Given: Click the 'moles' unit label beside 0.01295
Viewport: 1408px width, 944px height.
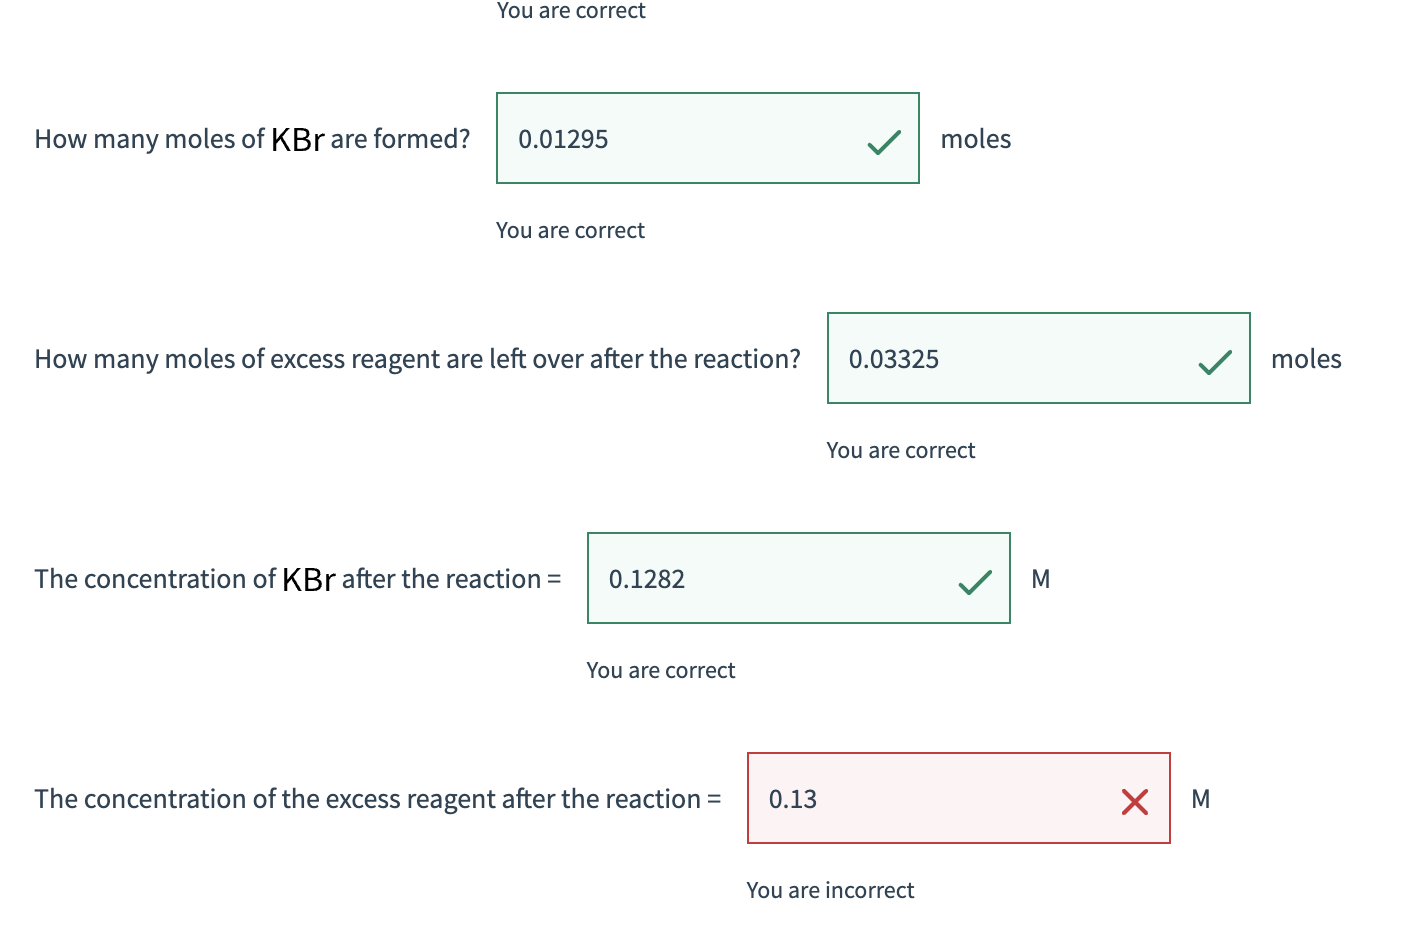Looking at the screenshot, I should pyautogui.click(x=975, y=139).
